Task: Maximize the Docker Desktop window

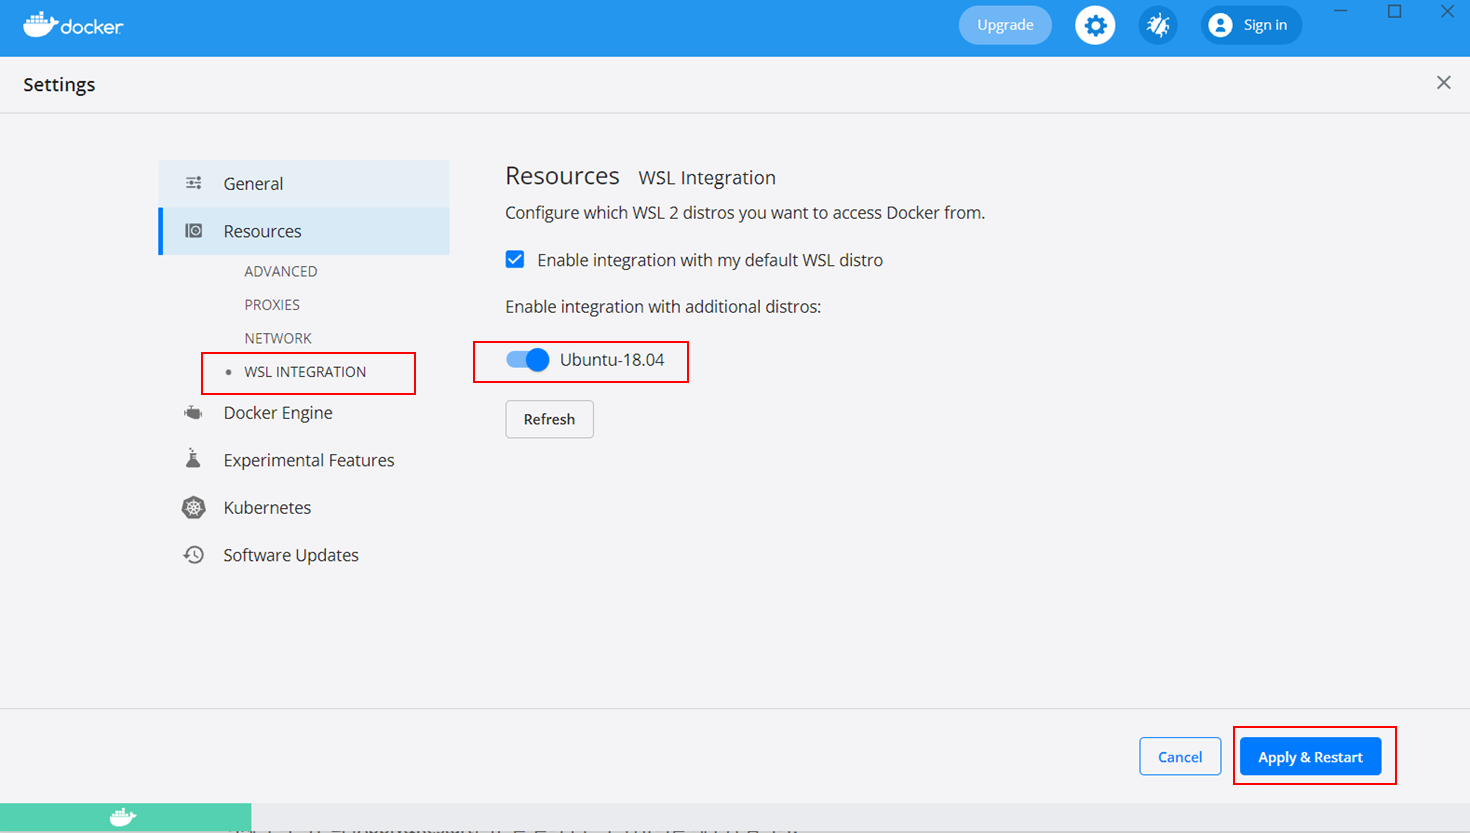Action: click(1394, 11)
